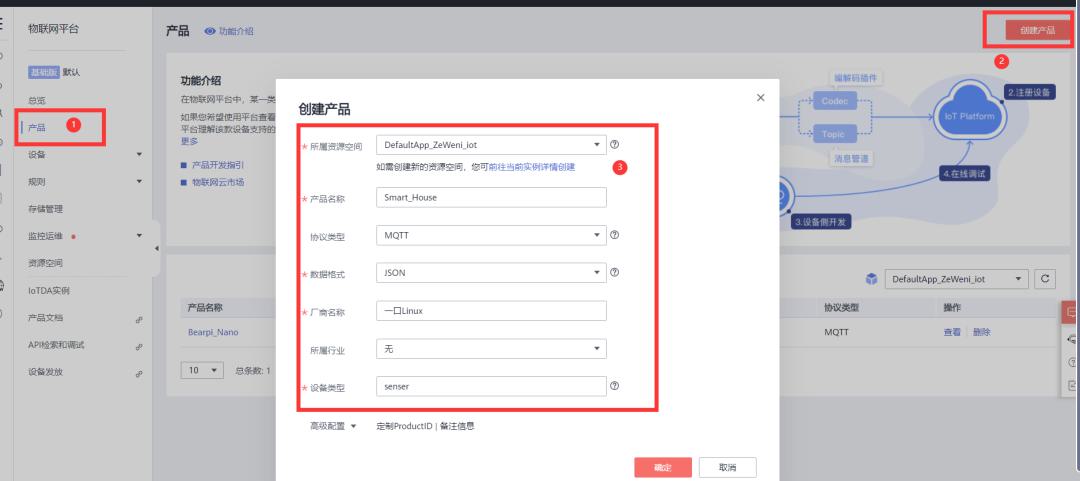
Task: Open 存储管理 in the sidebar
Action: [x=45, y=209]
